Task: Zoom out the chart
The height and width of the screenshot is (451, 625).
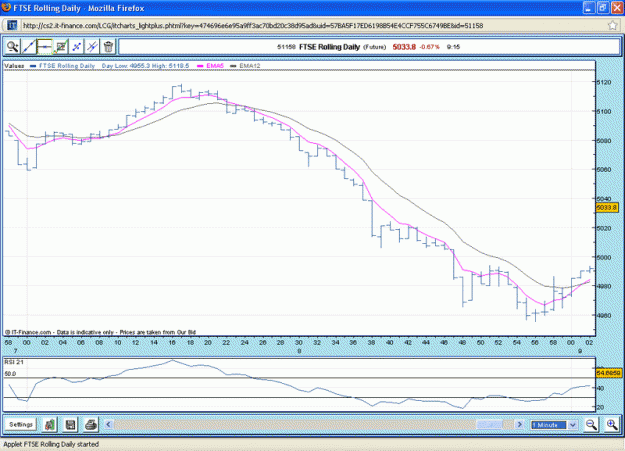Action: (x=591, y=424)
